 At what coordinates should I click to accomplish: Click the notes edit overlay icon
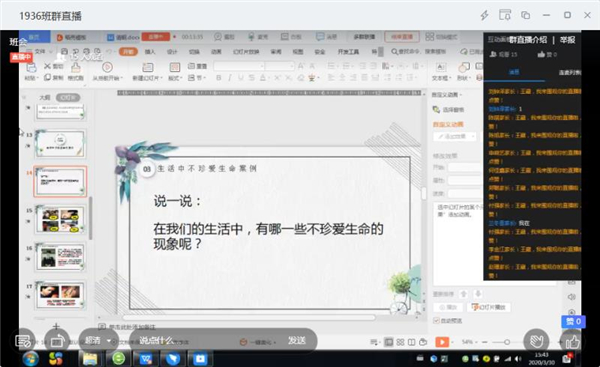coord(23,341)
